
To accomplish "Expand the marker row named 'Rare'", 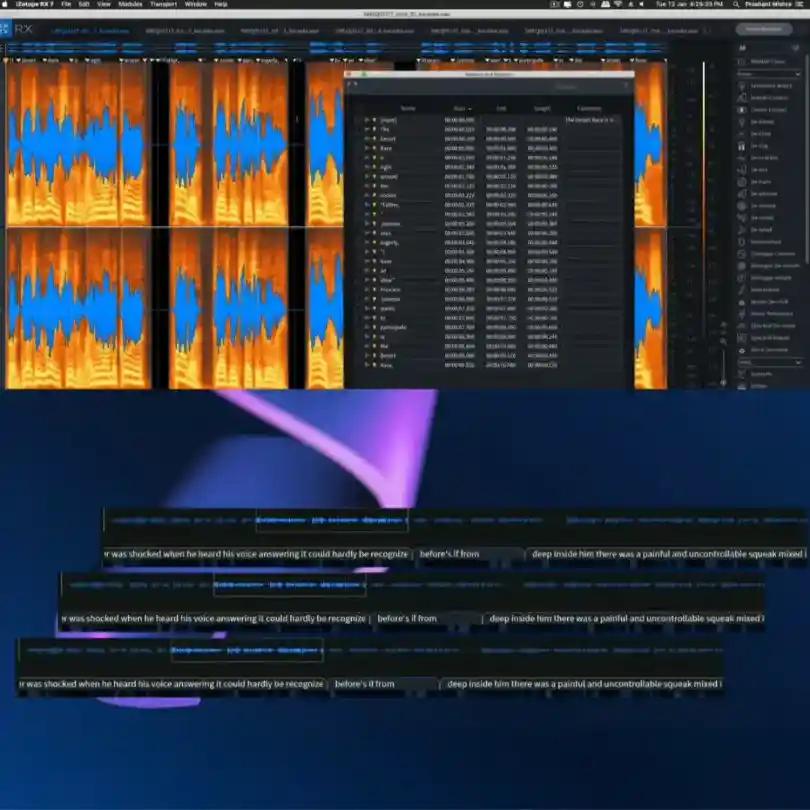I will (366, 146).
